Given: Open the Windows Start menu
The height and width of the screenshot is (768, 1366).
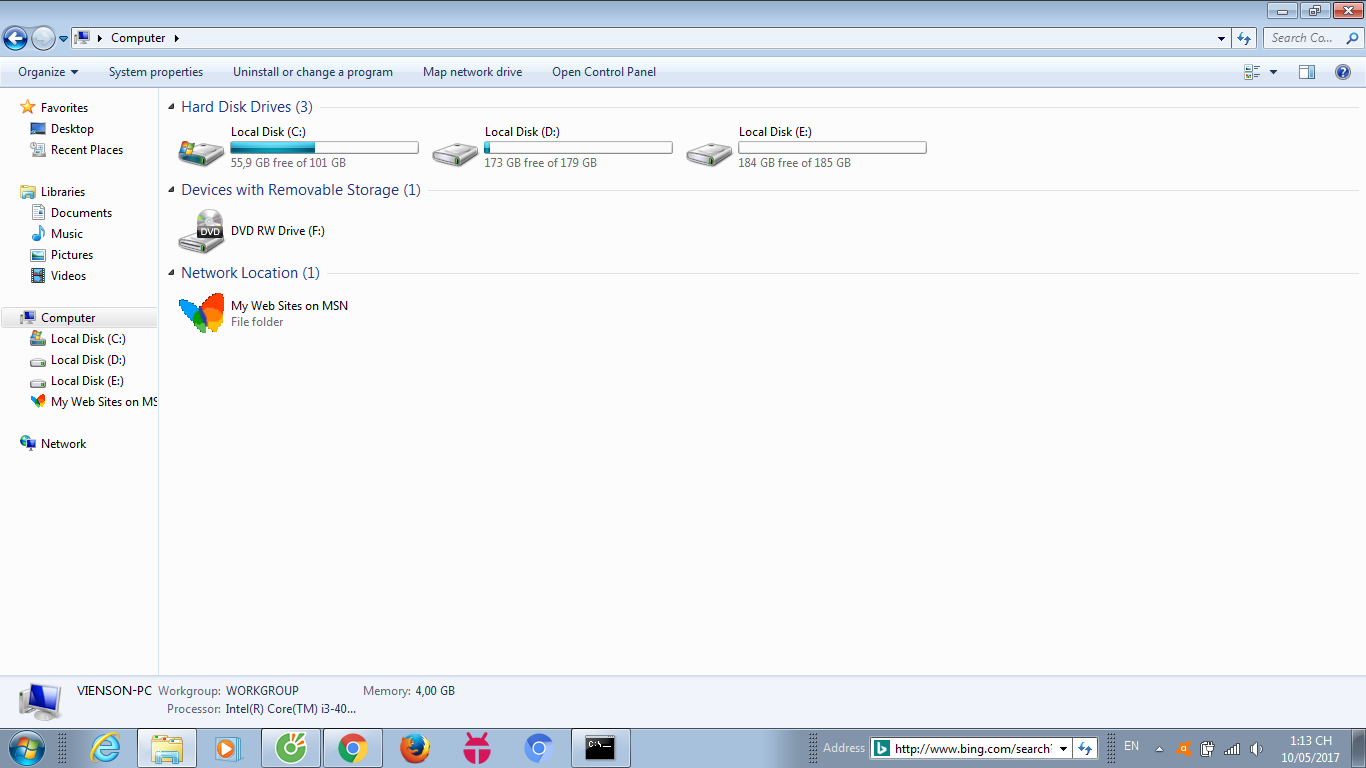Looking at the screenshot, I should pos(25,747).
